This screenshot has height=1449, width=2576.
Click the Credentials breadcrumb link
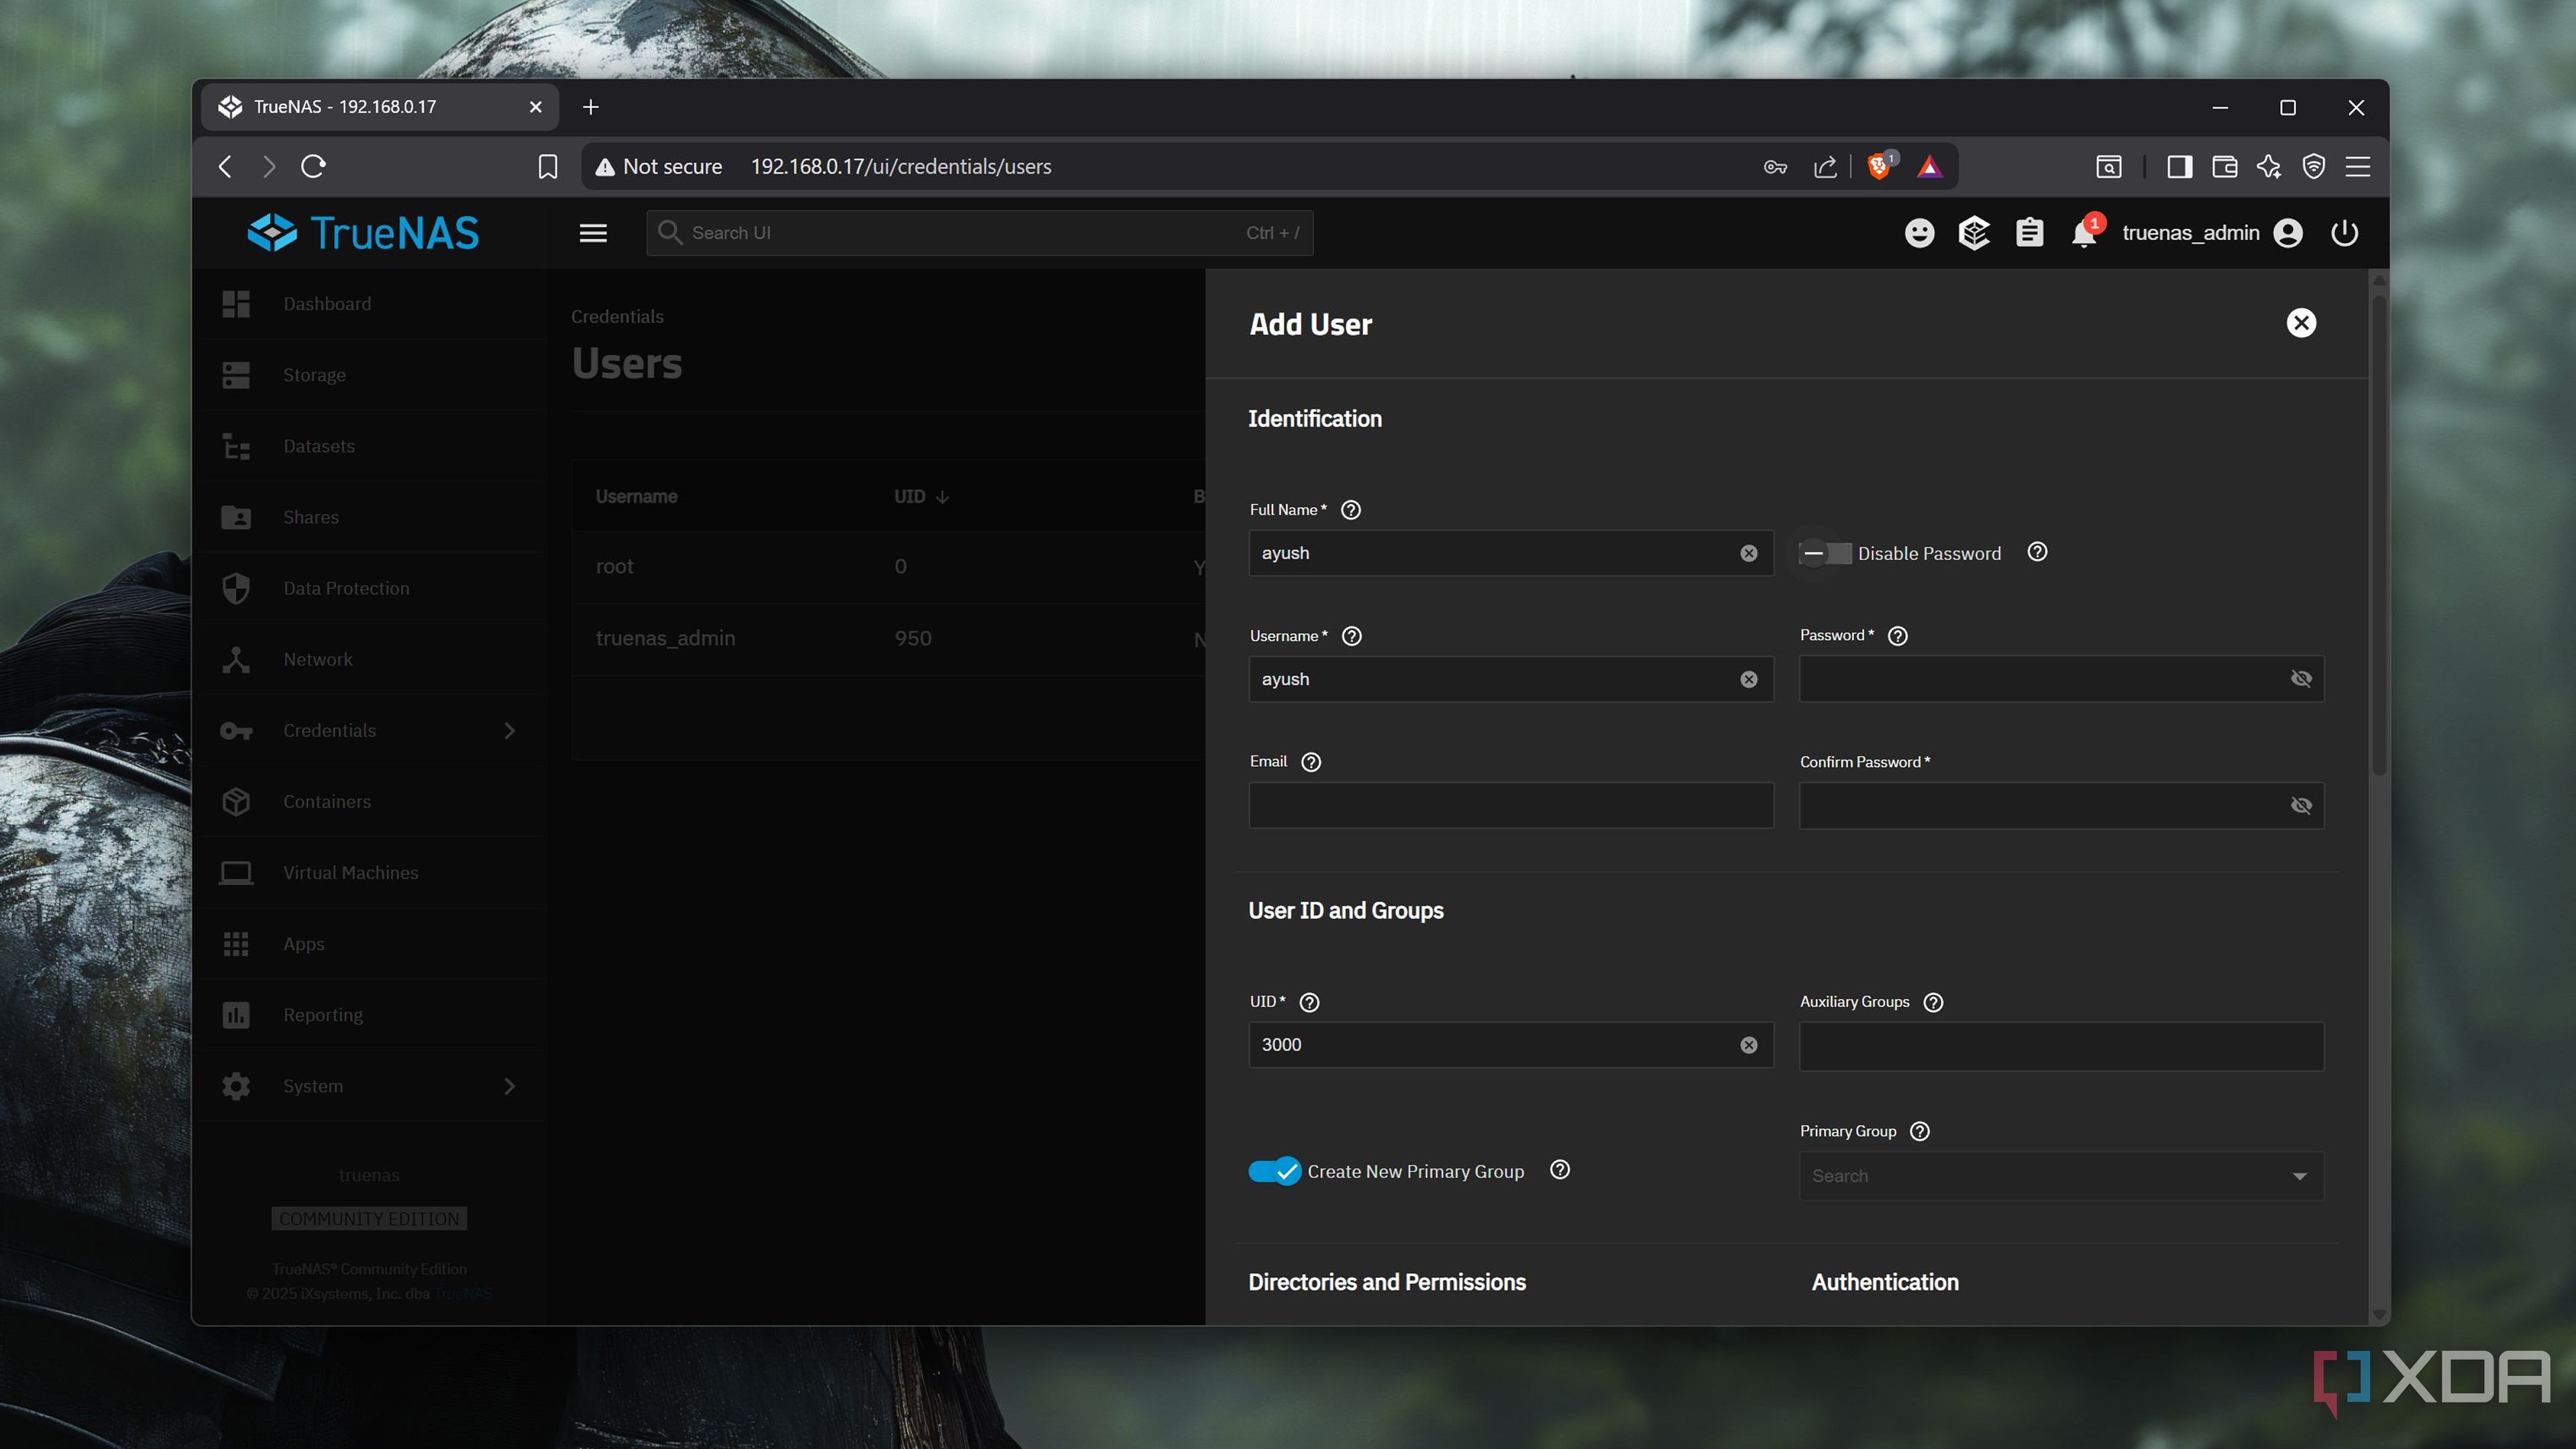point(617,317)
